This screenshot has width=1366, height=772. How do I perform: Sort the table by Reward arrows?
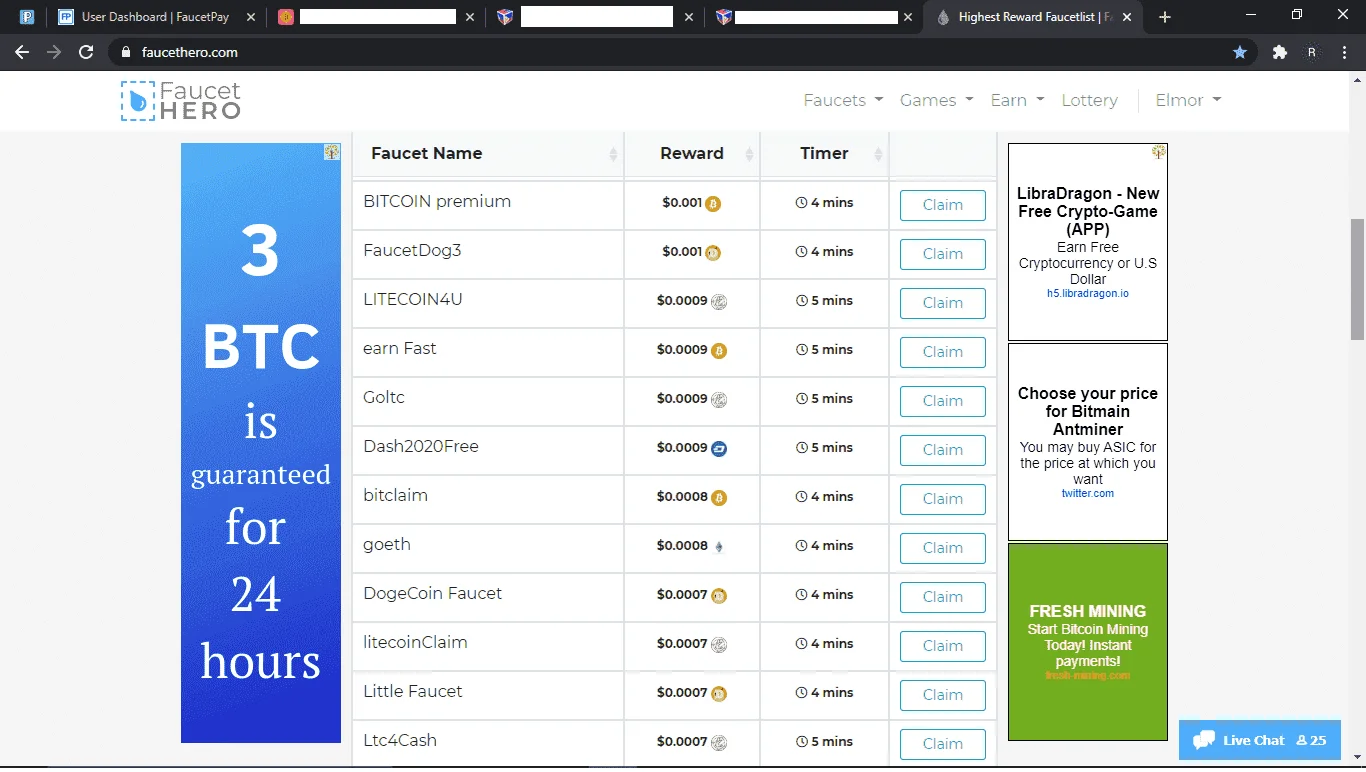pyautogui.click(x=748, y=154)
